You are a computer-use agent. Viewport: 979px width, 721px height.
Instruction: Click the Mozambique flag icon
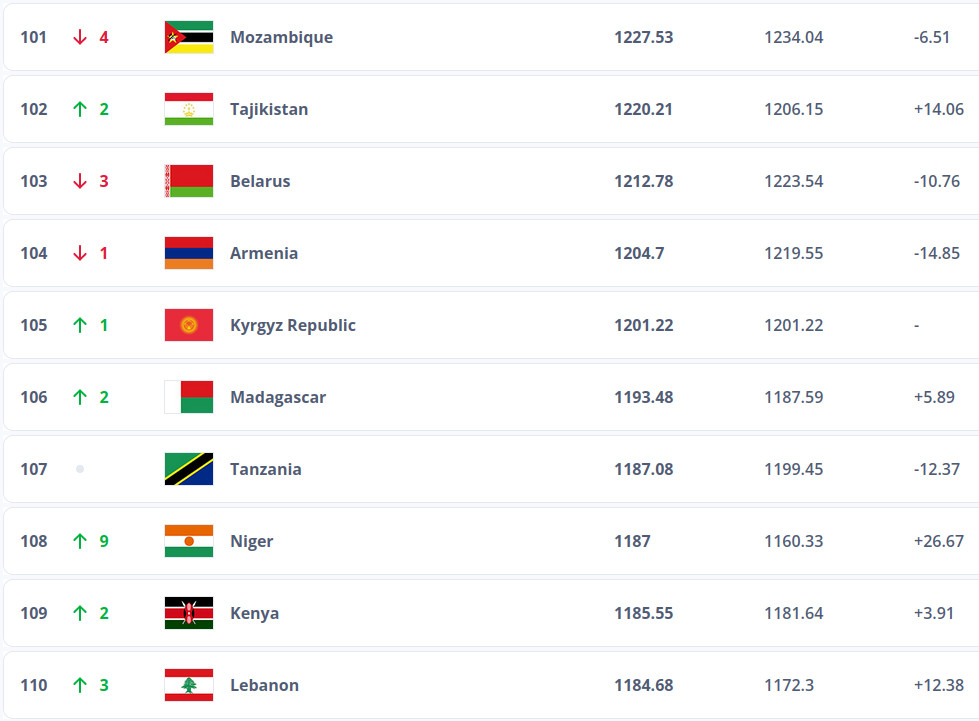click(189, 37)
